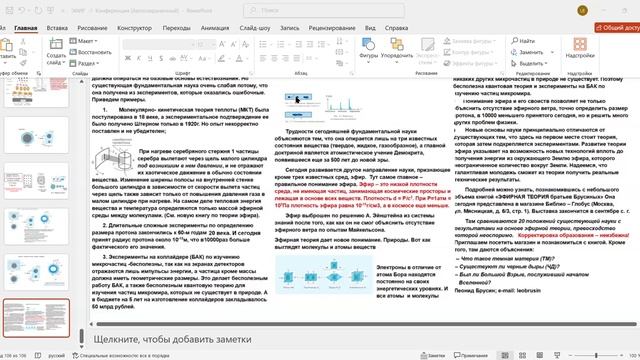
Task: Click Заменить replace button
Action: click(x=527, y=52)
